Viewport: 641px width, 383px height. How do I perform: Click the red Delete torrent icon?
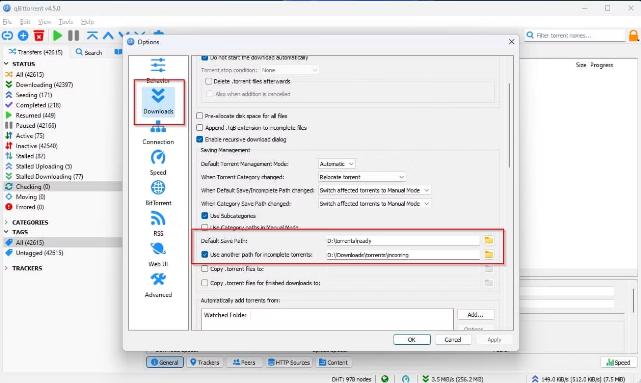click(39, 36)
